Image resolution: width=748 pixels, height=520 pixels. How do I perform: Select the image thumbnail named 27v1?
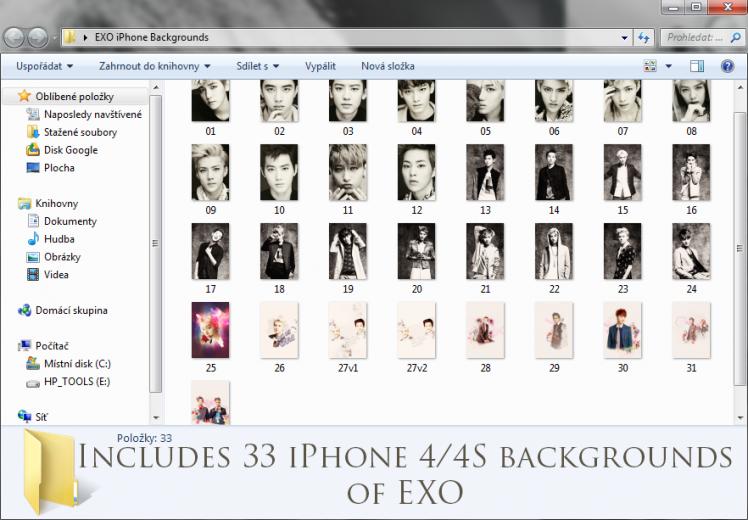click(x=348, y=330)
